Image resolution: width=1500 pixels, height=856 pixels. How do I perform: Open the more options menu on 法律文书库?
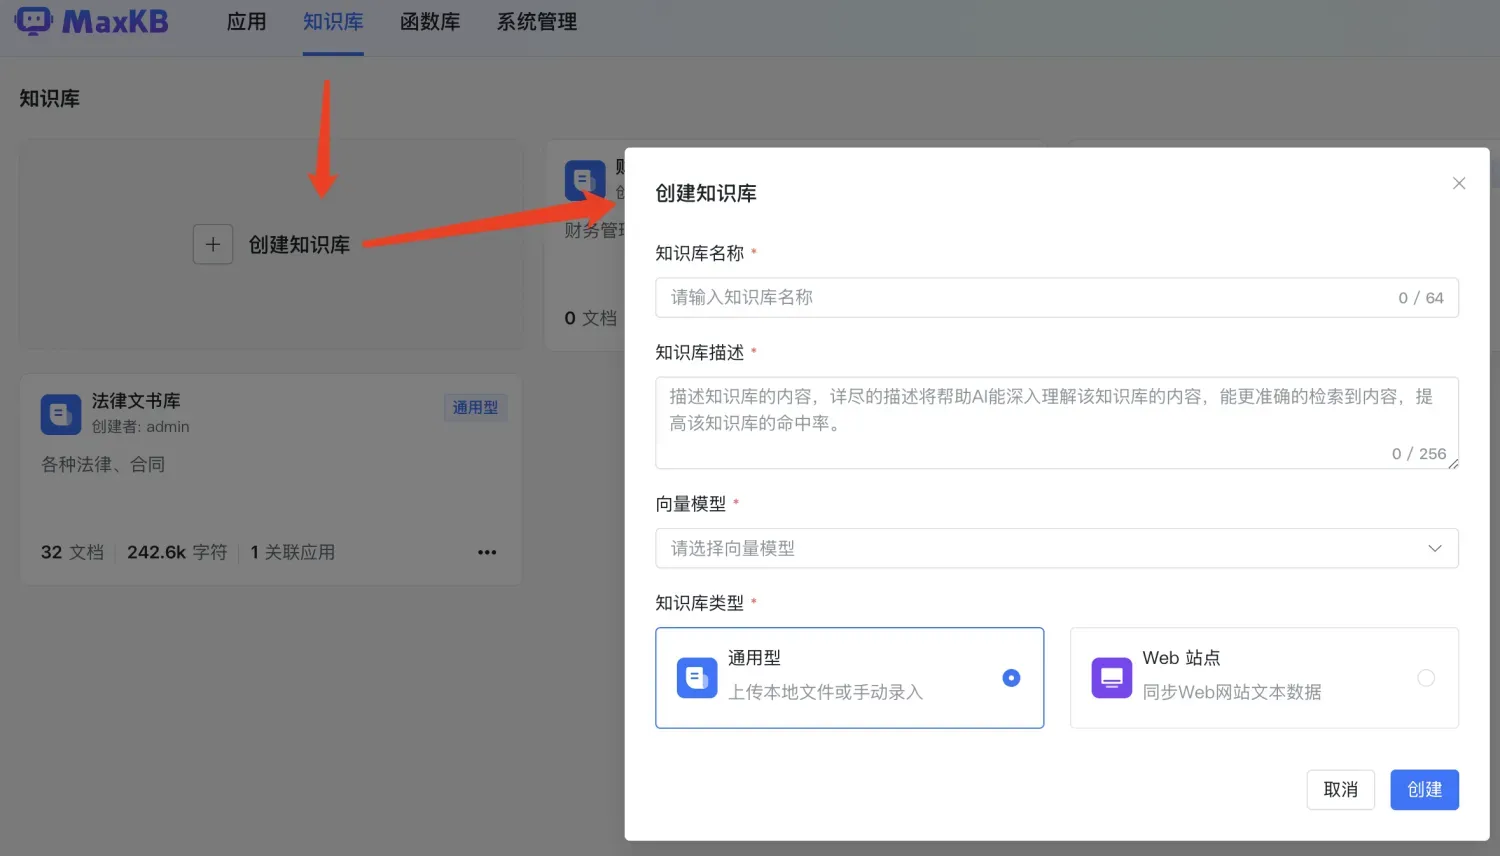point(487,551)
